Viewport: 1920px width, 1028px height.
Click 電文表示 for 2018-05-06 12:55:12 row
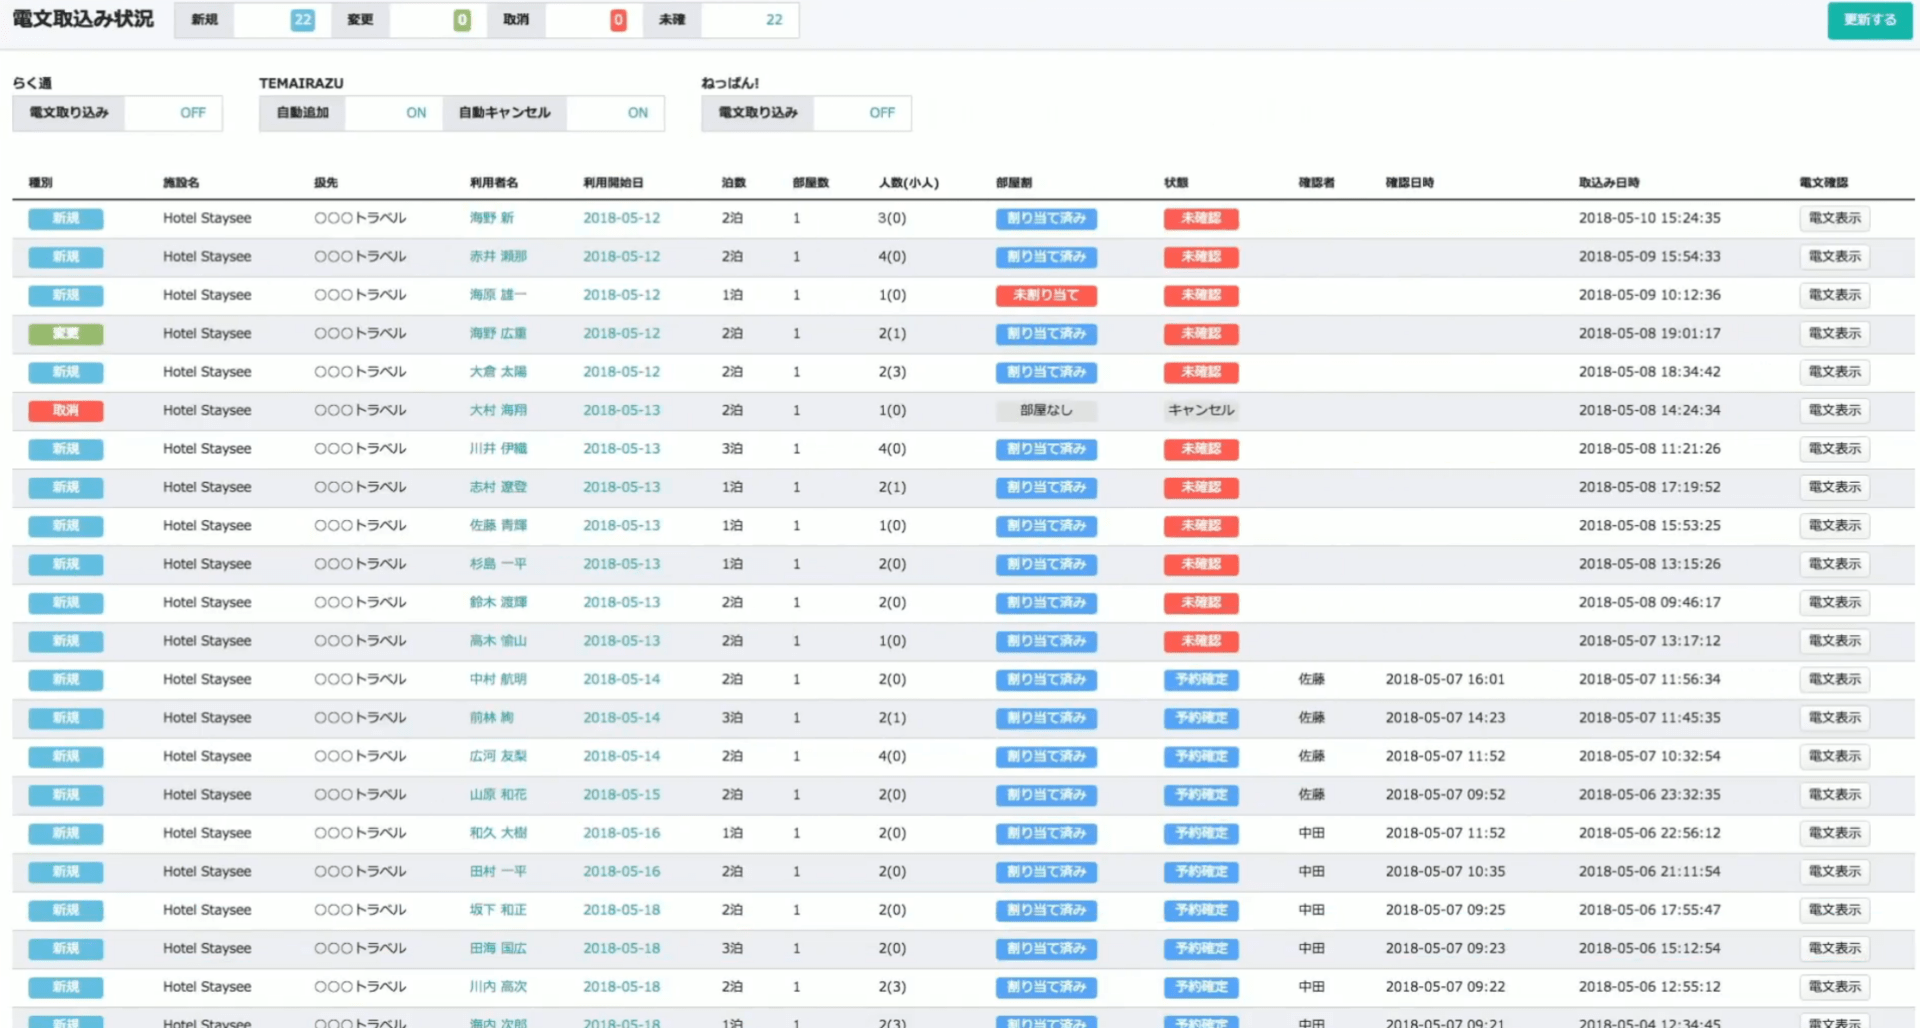click(x=1834, y=987)
